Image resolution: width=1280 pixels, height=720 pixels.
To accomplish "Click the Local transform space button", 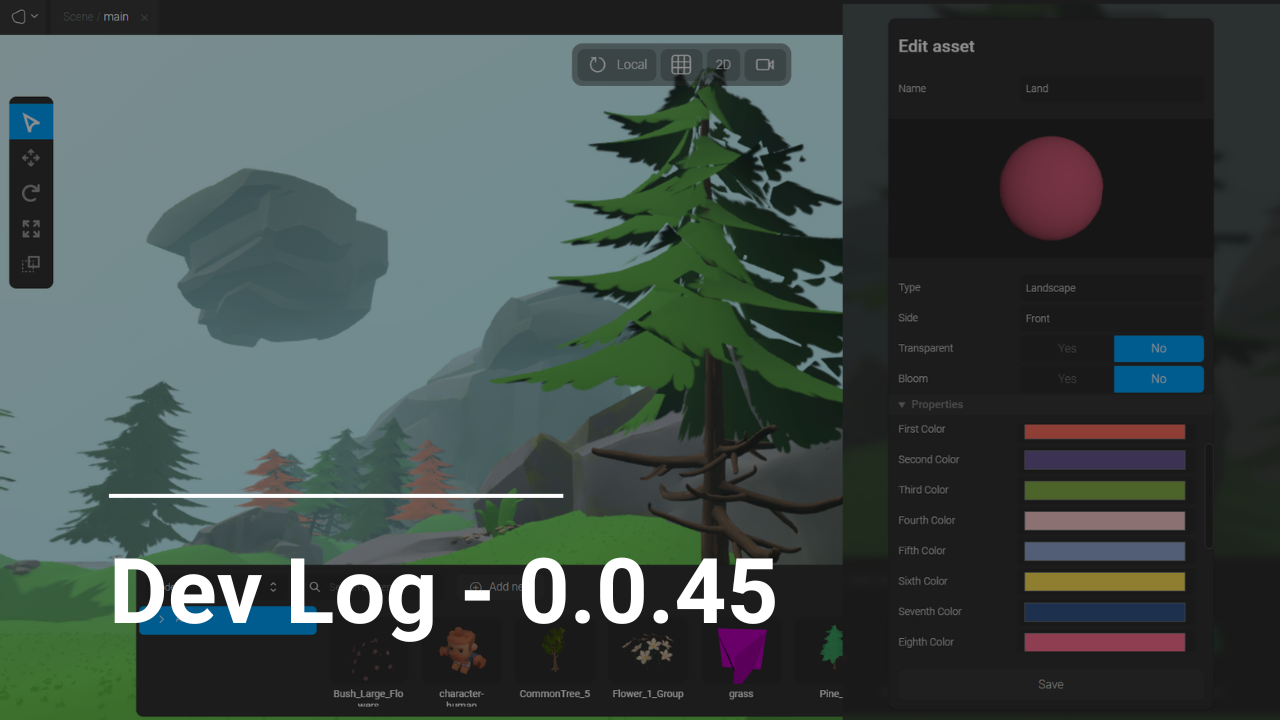I will pos(617,65).
